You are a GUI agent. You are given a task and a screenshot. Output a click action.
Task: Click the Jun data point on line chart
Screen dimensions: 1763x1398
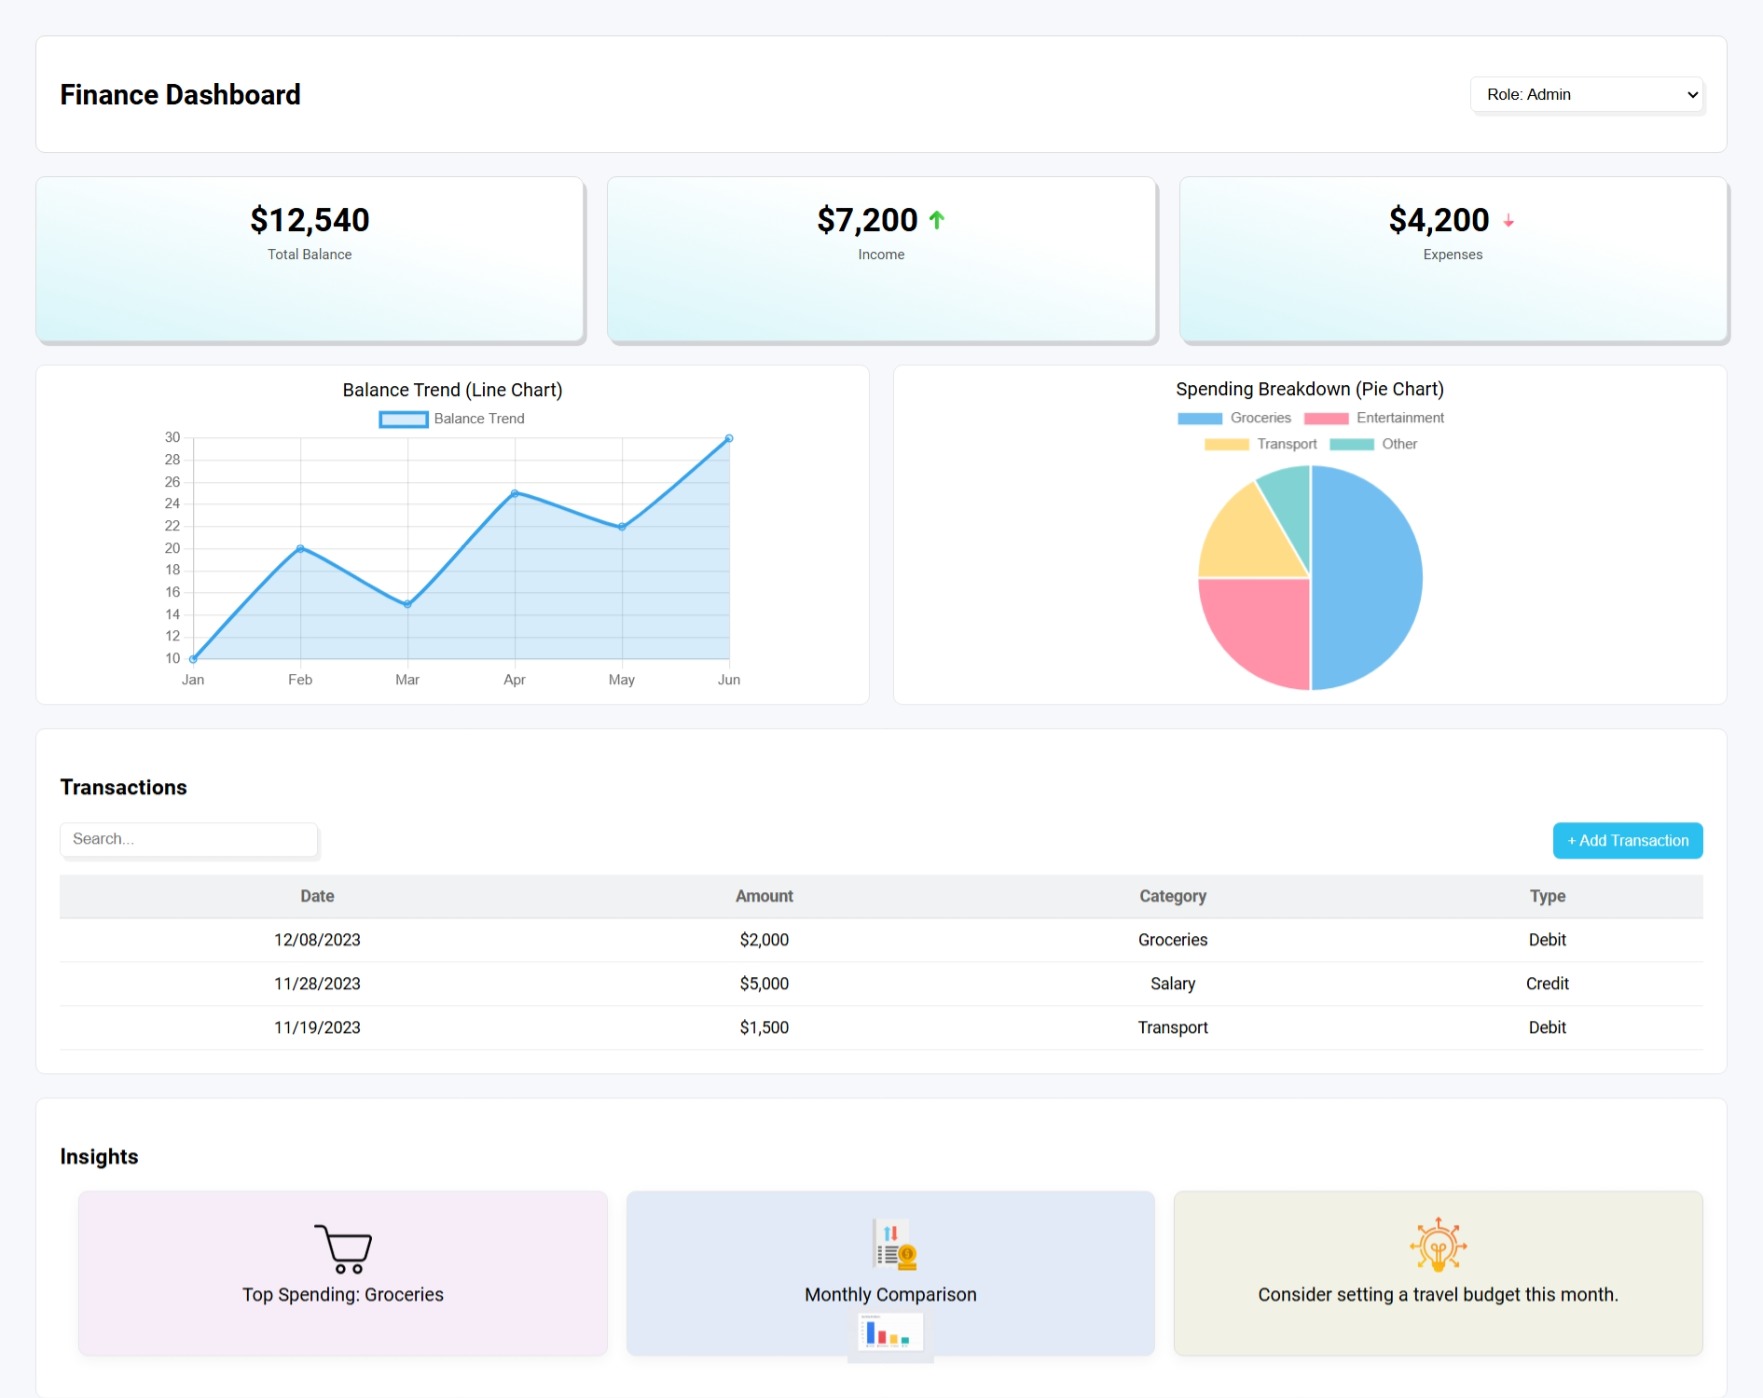click(729, 439)
